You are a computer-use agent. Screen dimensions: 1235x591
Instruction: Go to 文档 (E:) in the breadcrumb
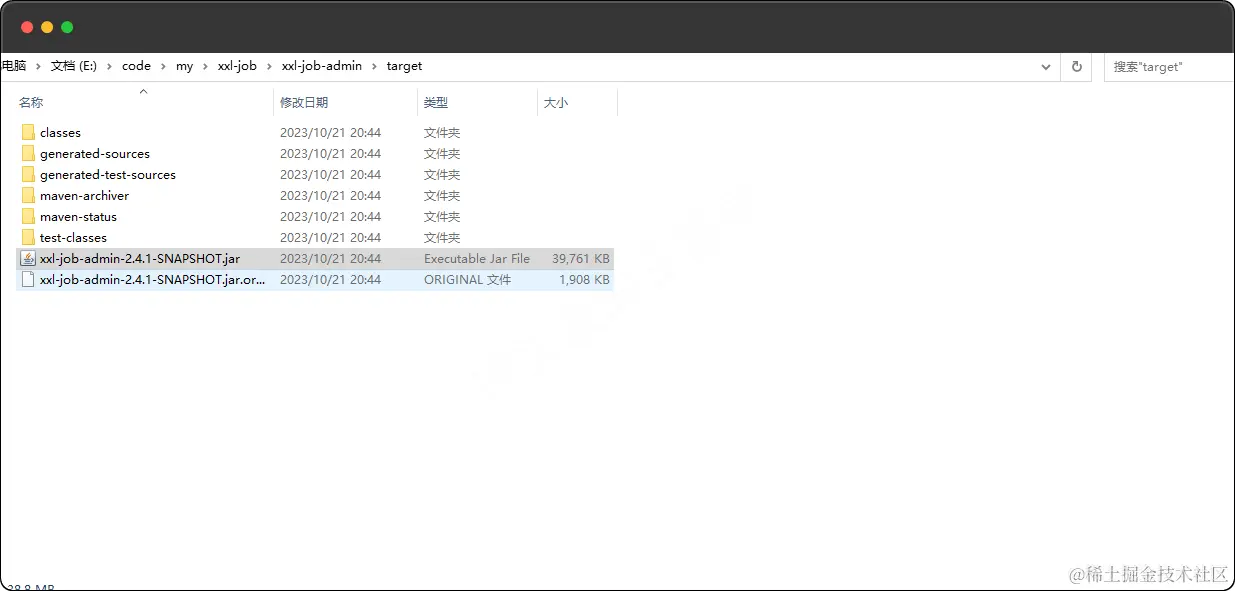click(74, 66)
